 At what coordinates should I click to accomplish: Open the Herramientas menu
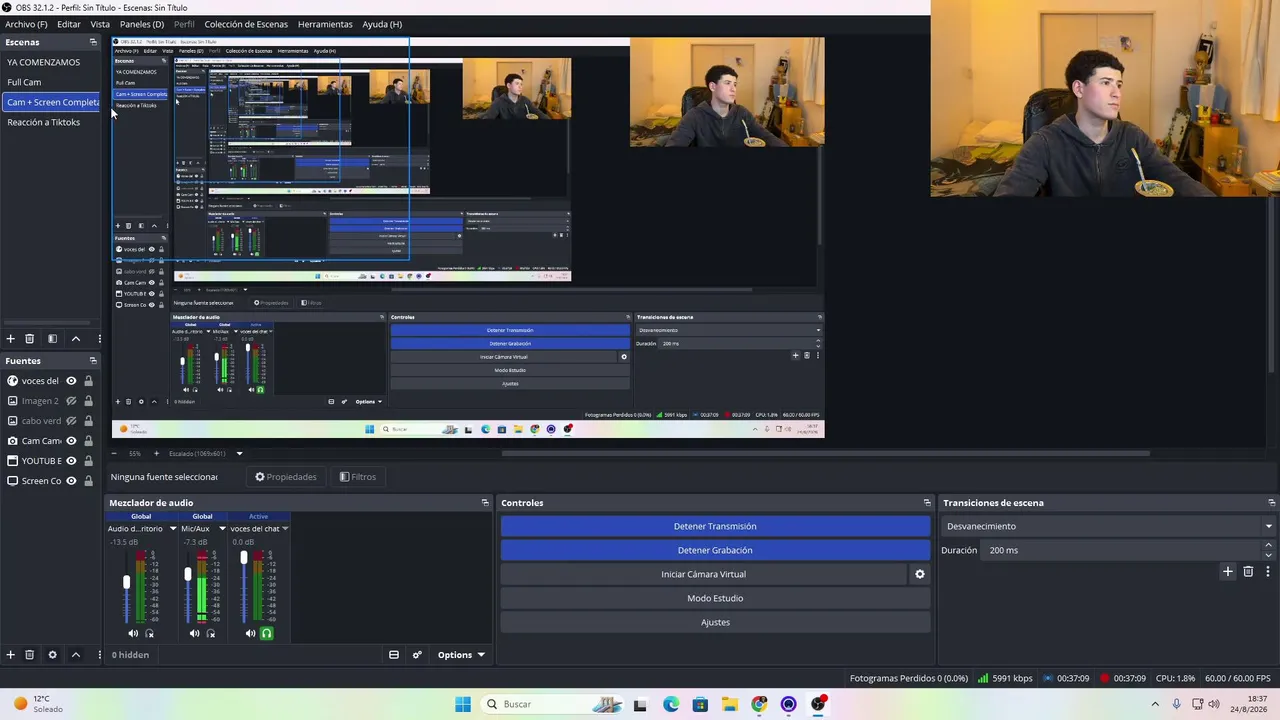(x=325, y=24)
